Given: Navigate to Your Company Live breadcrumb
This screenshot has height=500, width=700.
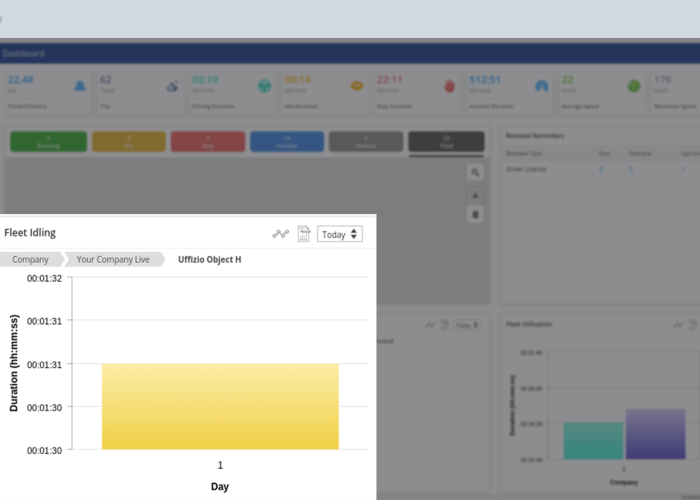Looking at the screenshot, I should (112, 260).
